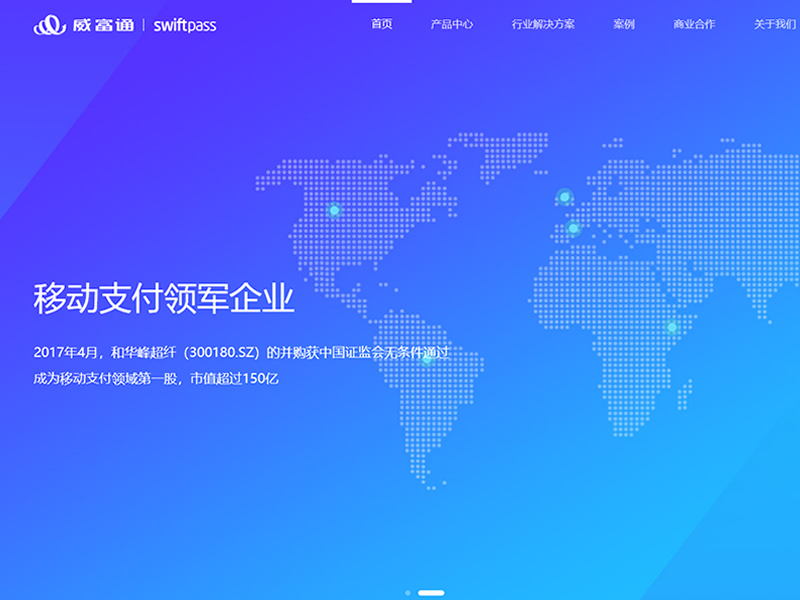Viewport: 800px width, 600px height.
Task: Open the 行业解决方案 menu item
Action: tap(543, 24)
